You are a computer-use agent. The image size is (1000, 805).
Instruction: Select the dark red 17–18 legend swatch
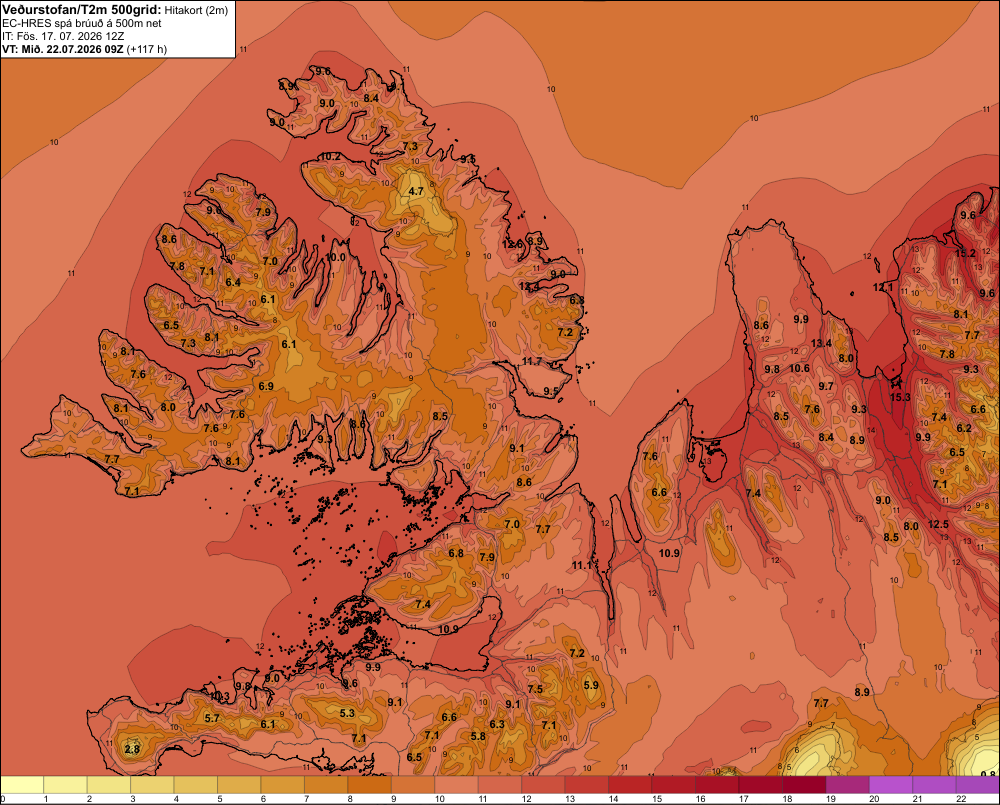tap(760, 785)
